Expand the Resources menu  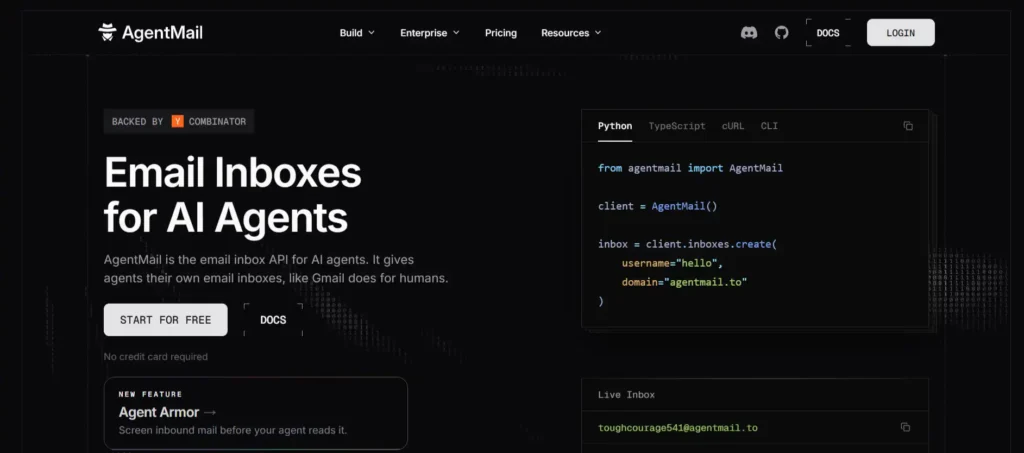(x=571, y=33)
